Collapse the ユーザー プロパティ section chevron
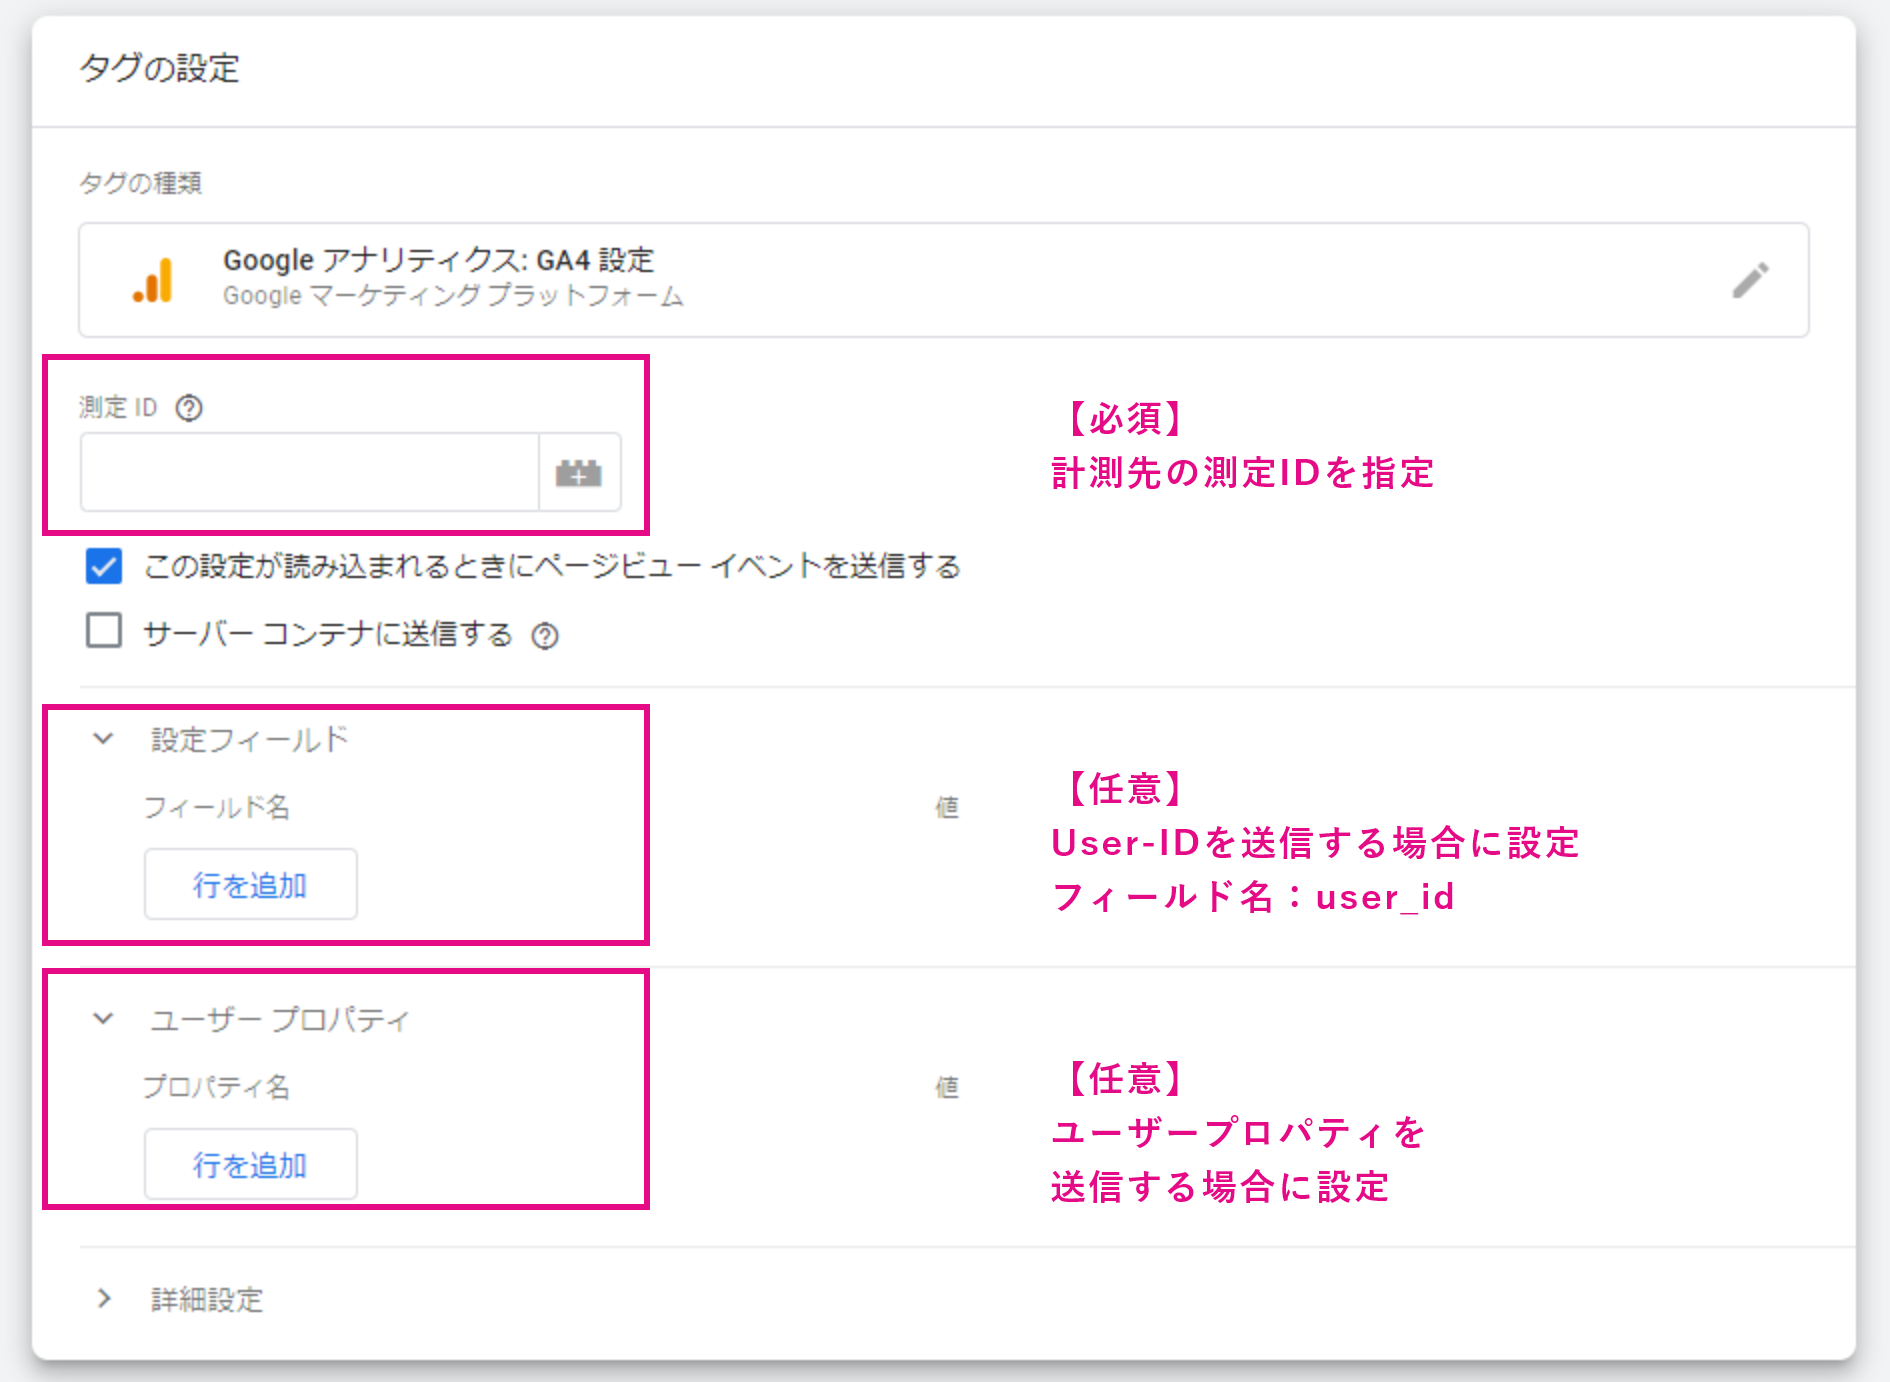The image size is (1890, 1382). [103, 1019]
